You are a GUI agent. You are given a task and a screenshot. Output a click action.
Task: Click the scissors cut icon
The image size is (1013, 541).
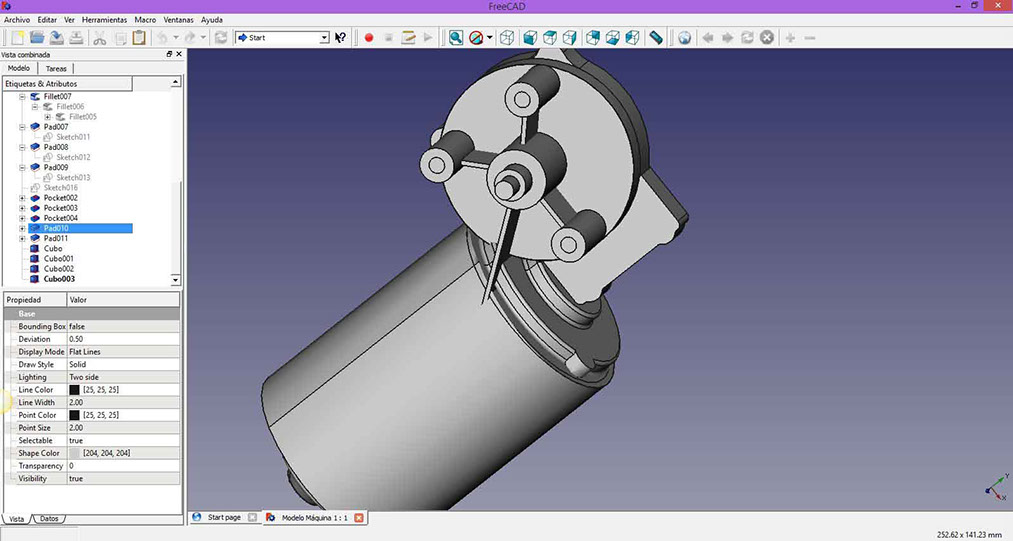pos(99,37)
